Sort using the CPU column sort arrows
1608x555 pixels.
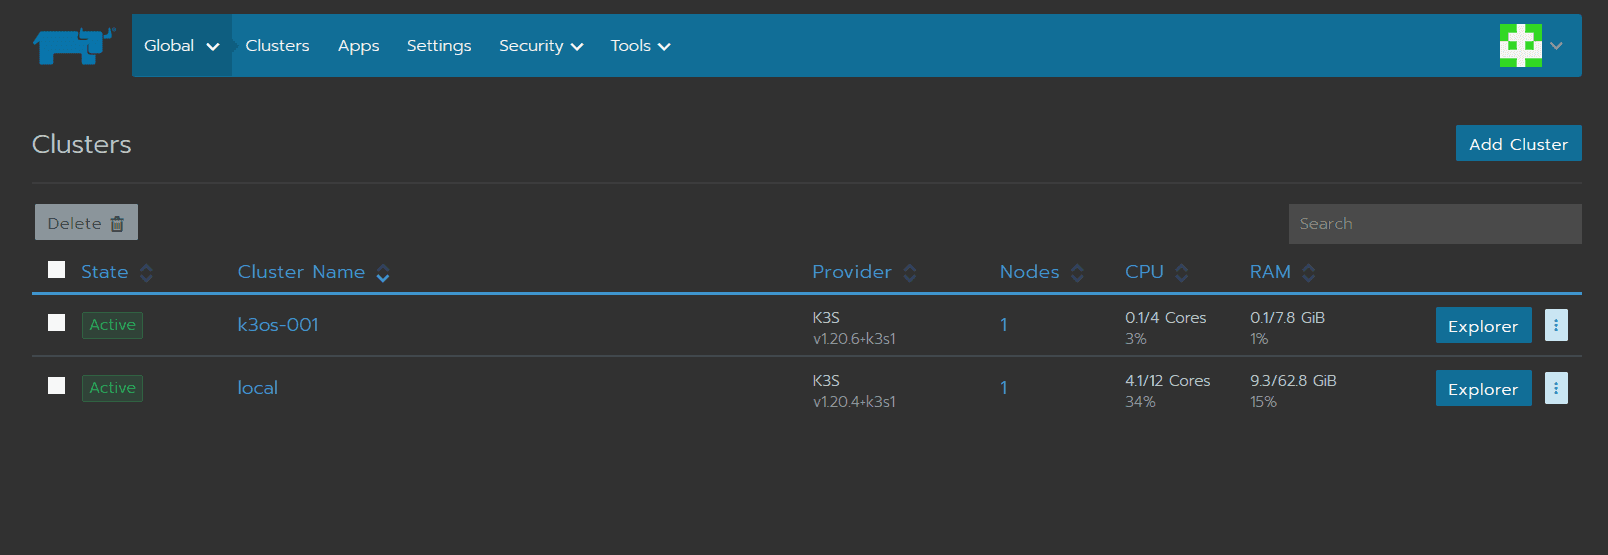(x=1182, y=273)
